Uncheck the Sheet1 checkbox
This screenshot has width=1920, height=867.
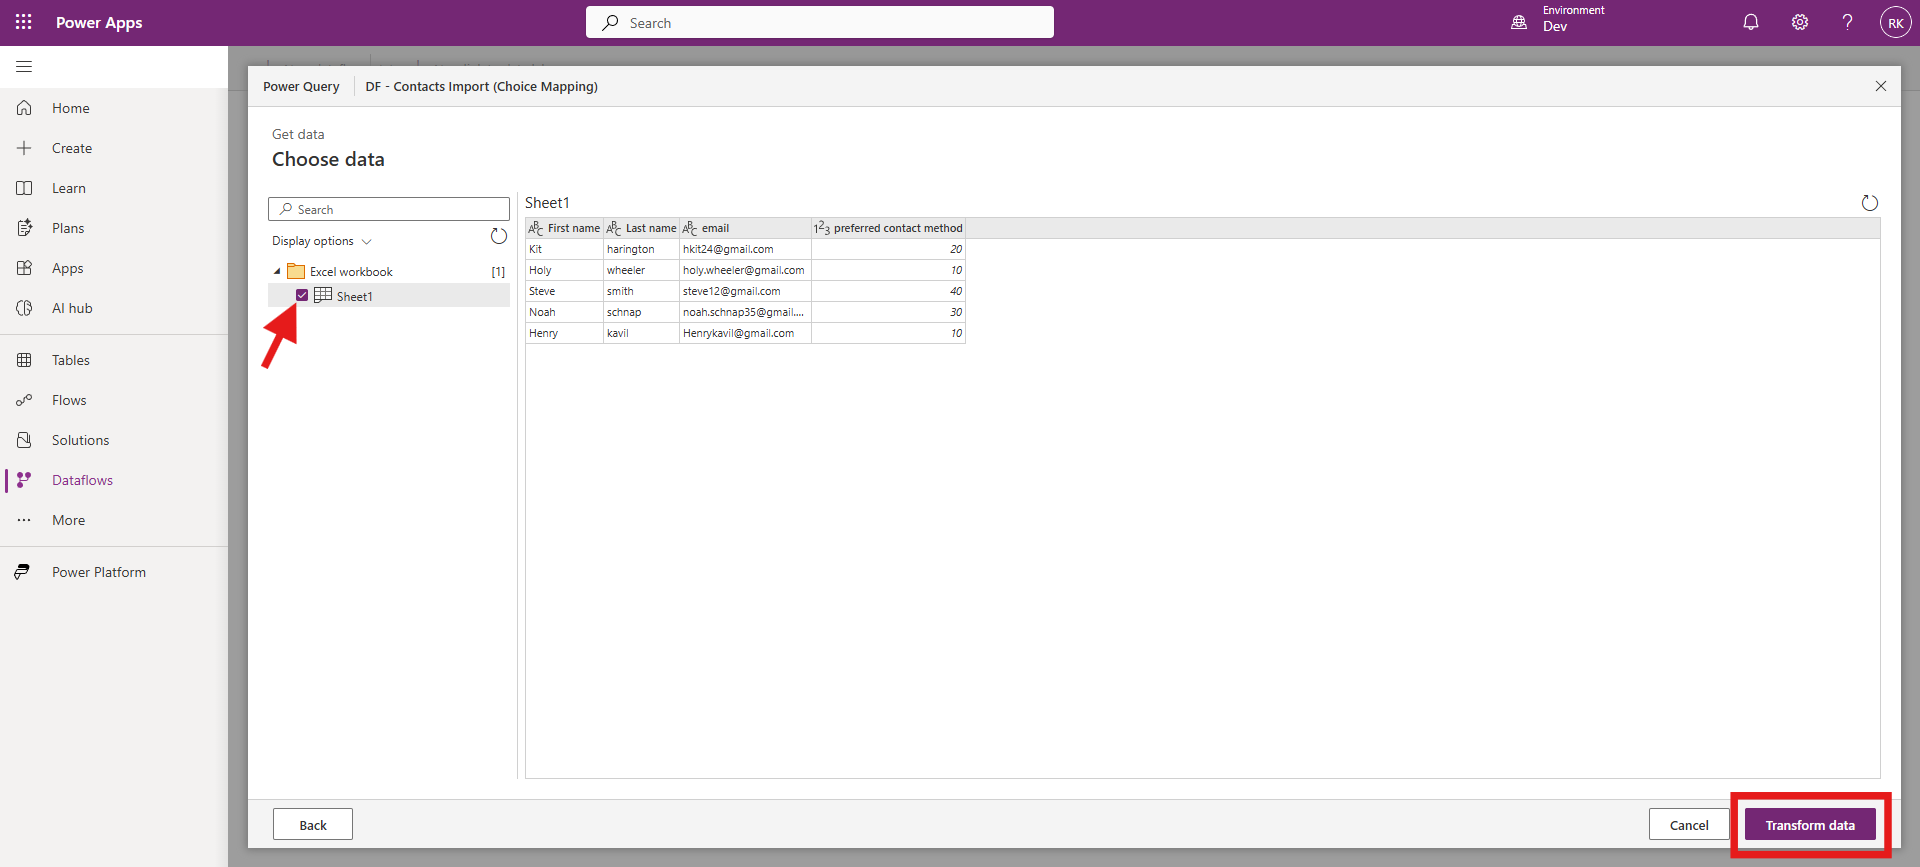302,295
